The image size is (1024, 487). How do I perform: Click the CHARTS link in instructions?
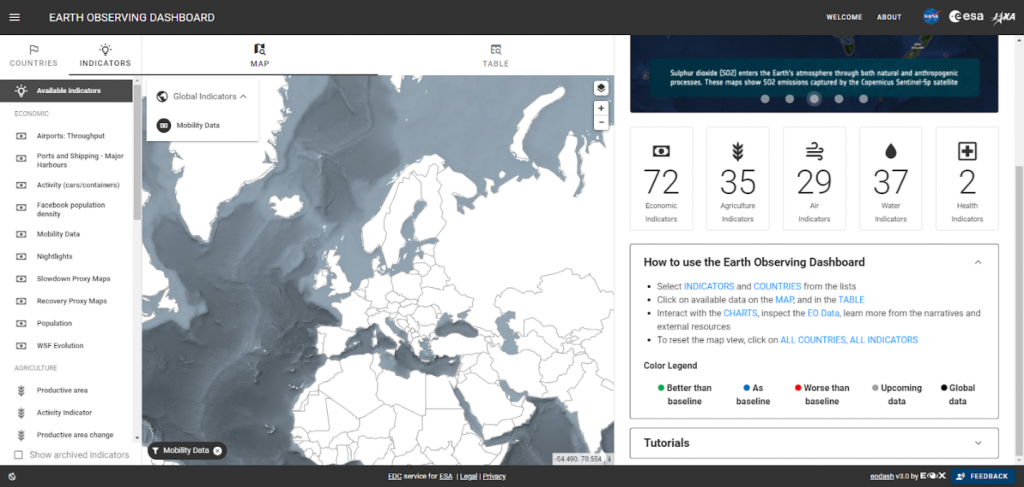point(740,313)
